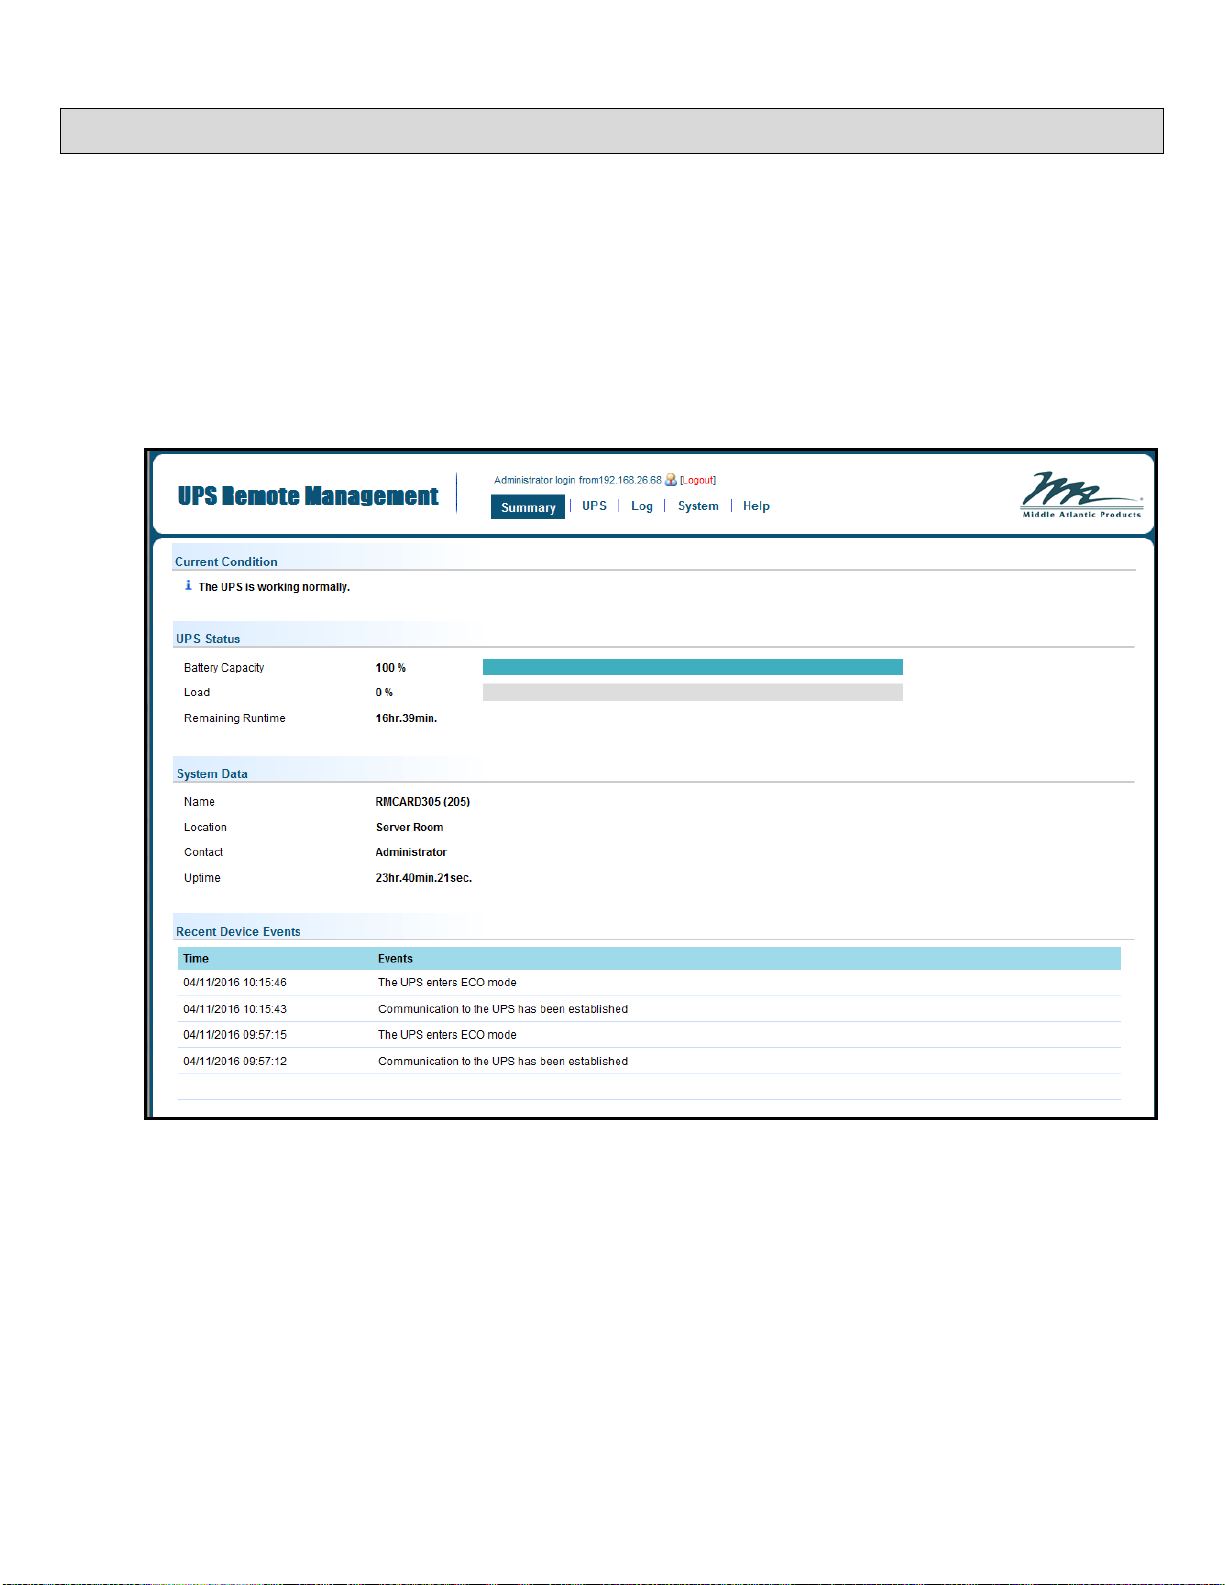Click the RMCARD305 (205) name value
The width and height of the screenshot is (1225, 1585).
pos(423,802)
